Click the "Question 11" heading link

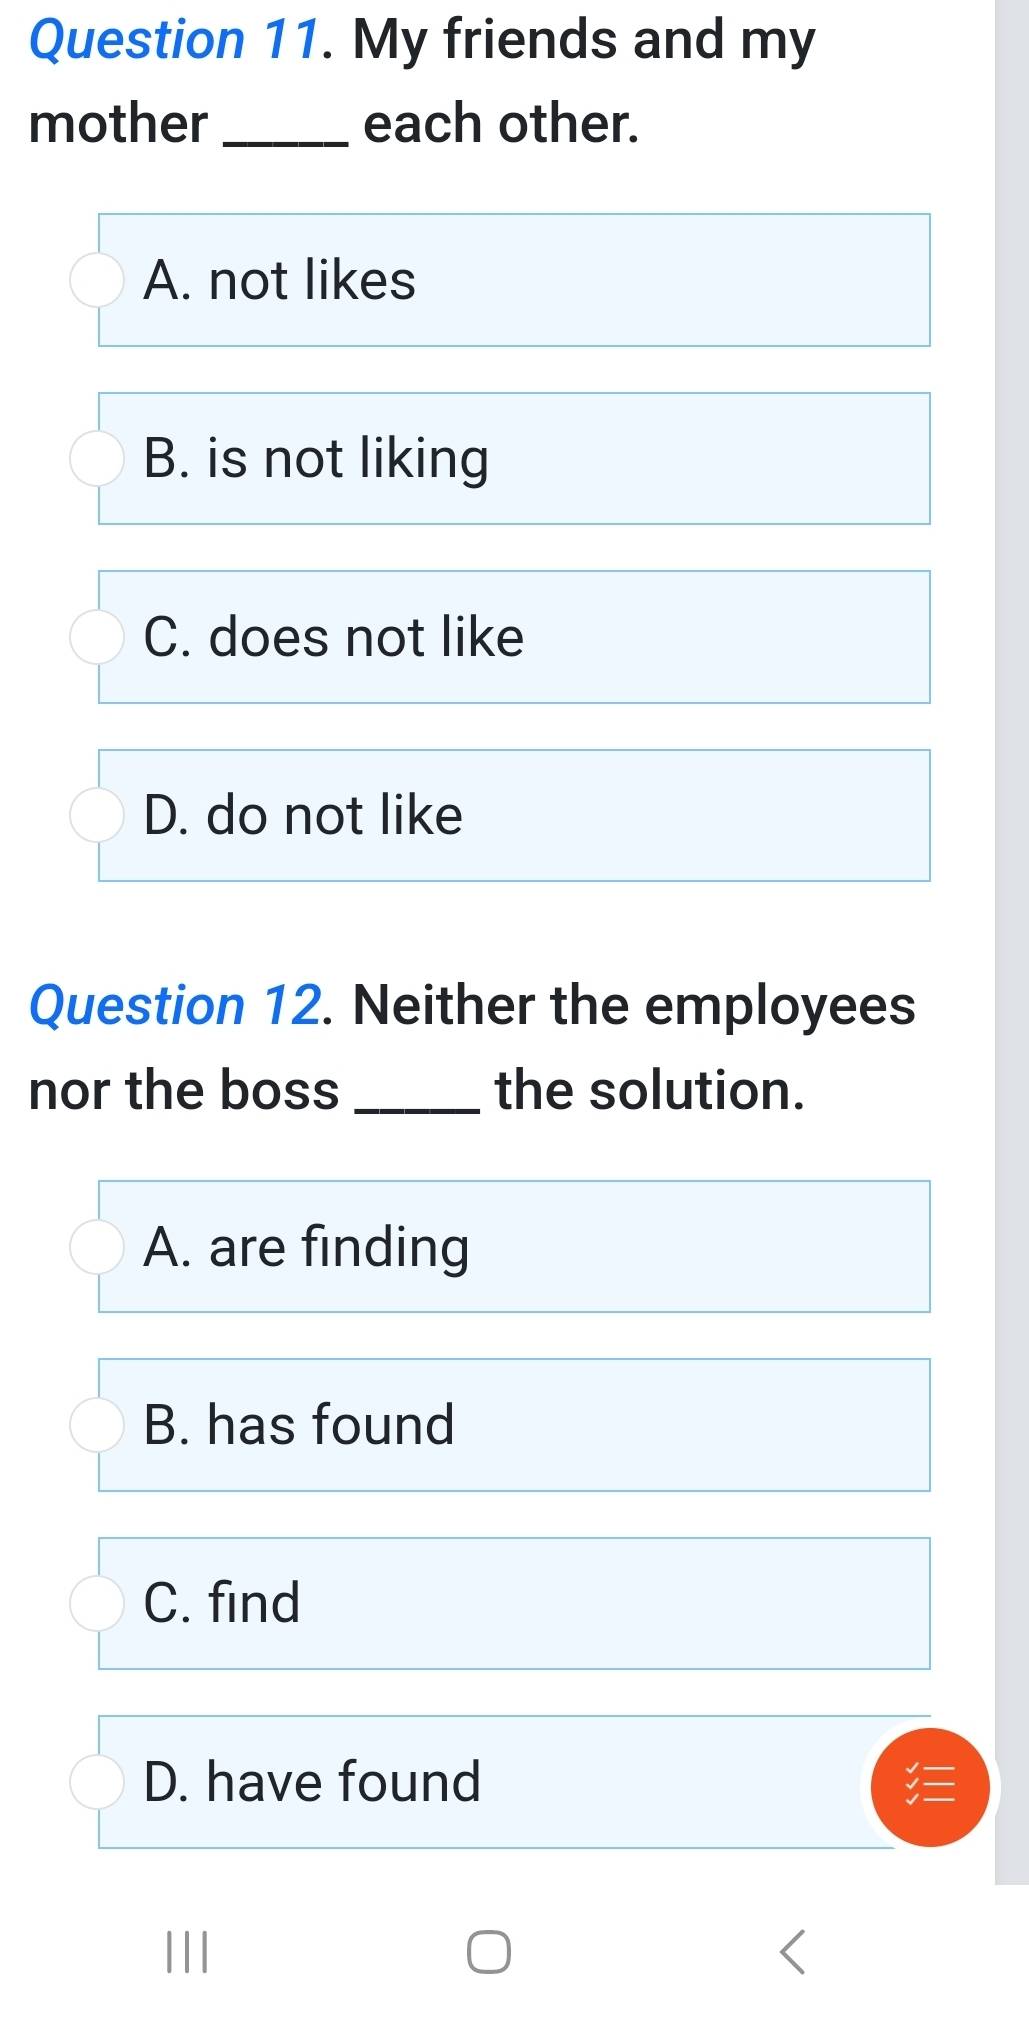tap(176, 40)
